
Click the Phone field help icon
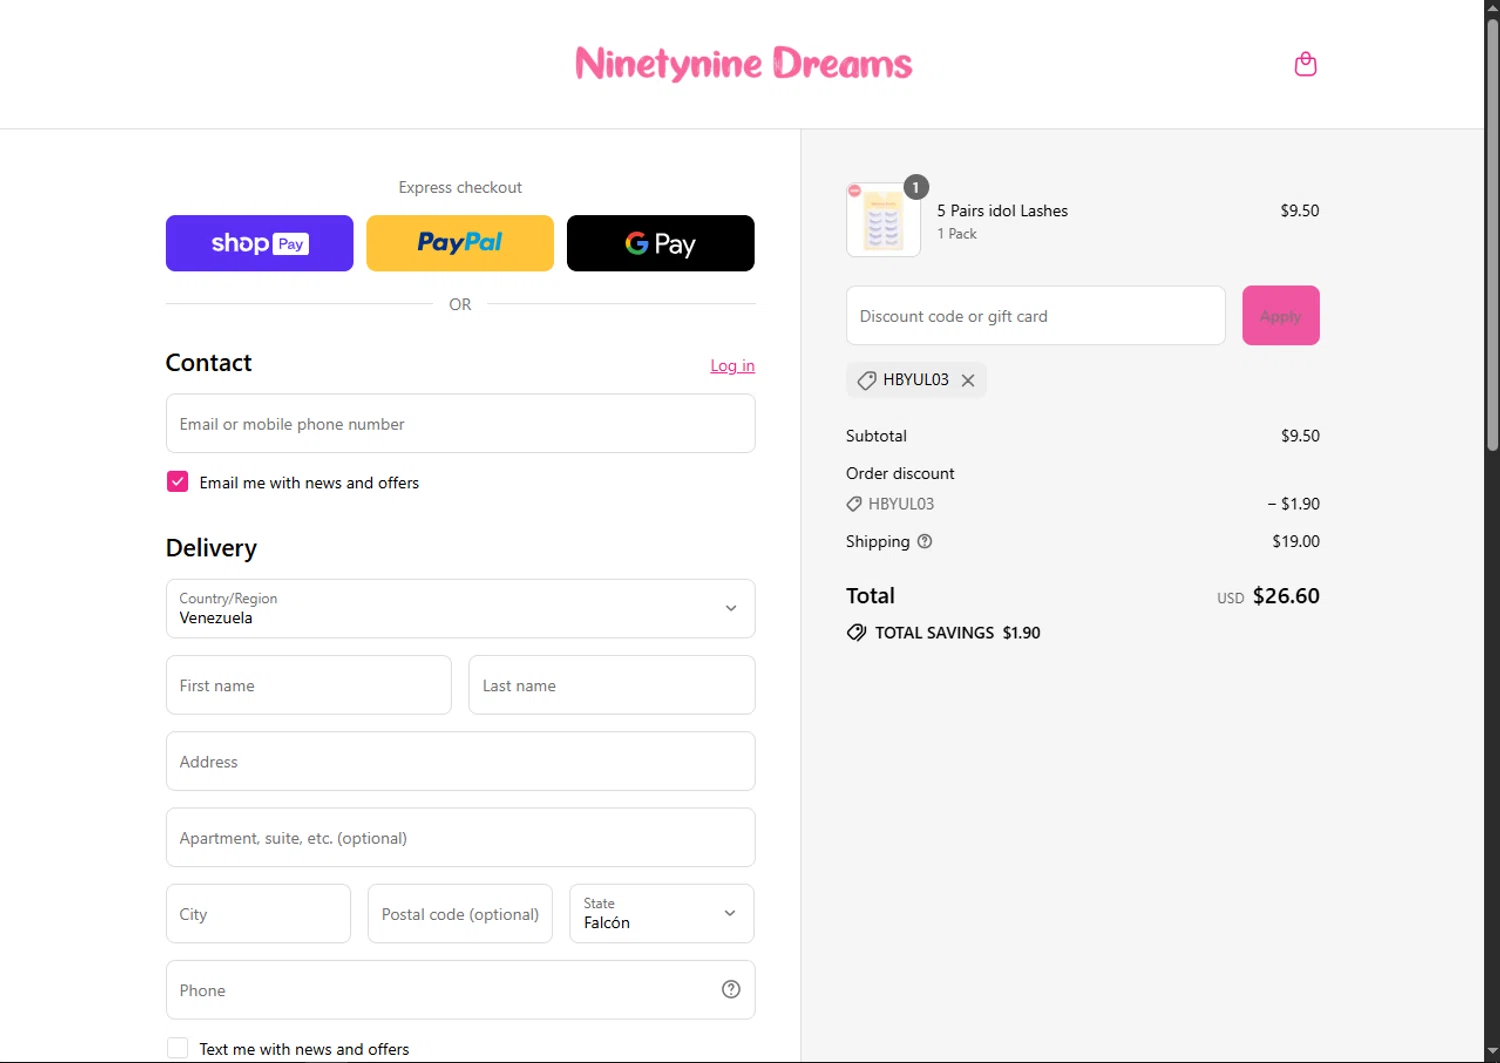(x=731, y=989)
